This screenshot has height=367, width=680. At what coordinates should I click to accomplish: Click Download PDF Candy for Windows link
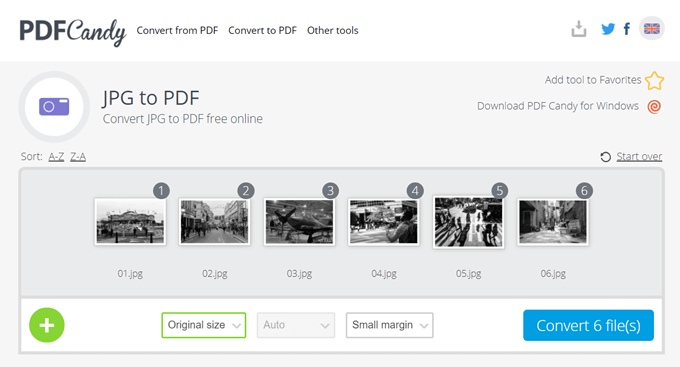[x=558, y=106]
